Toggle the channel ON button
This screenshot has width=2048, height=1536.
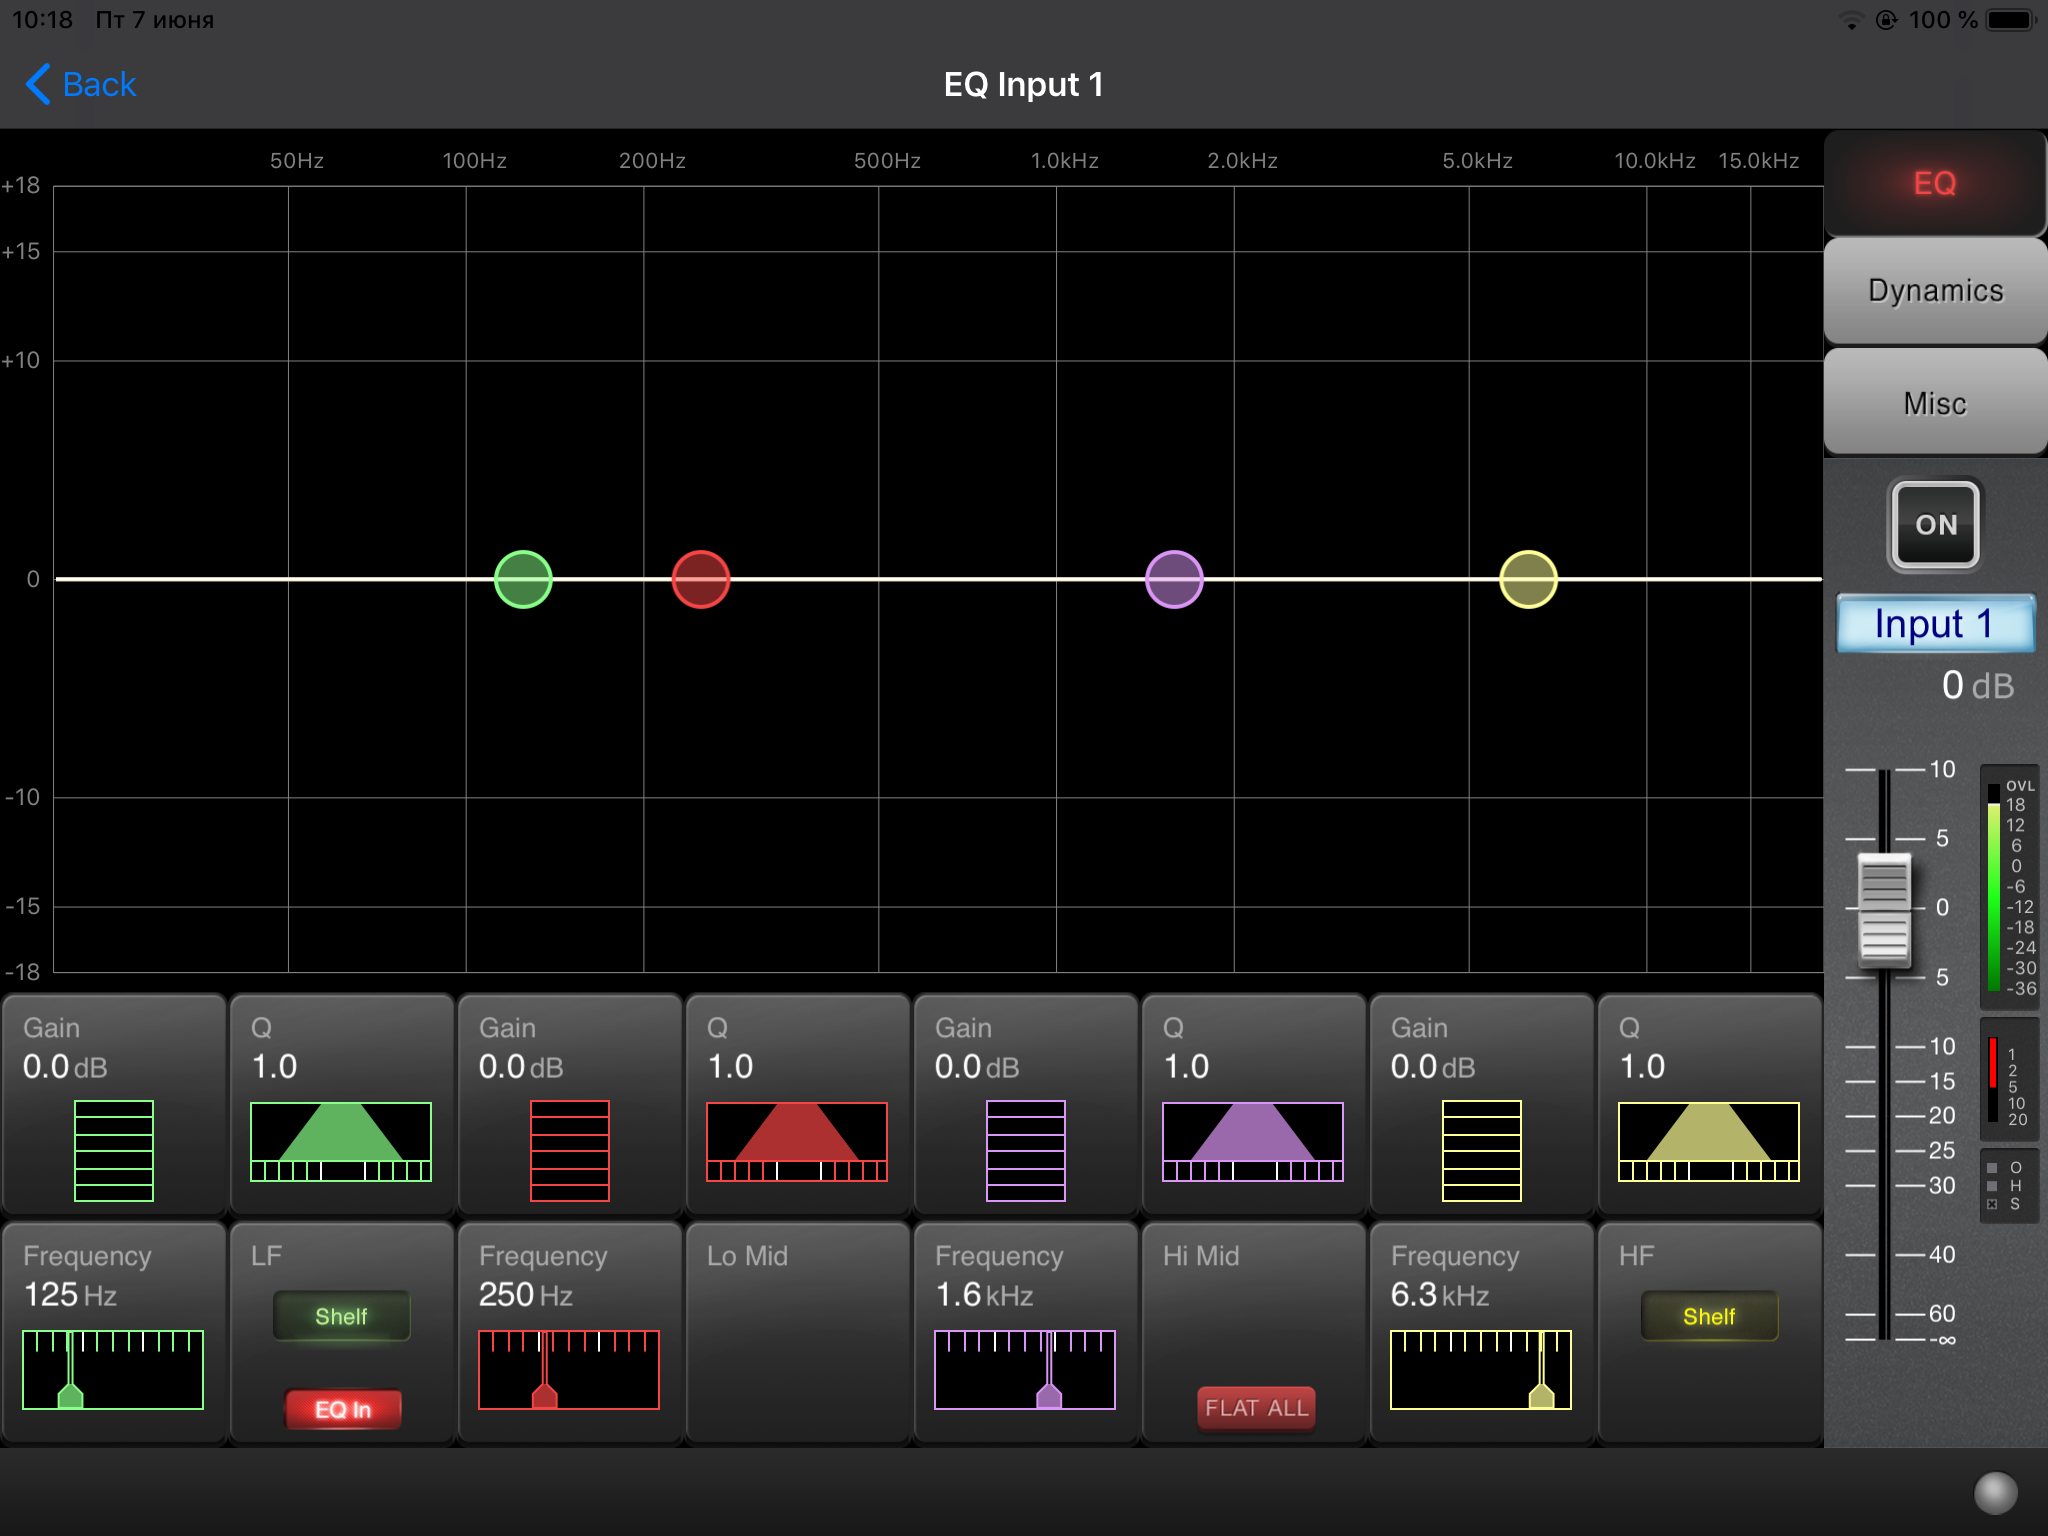(x=1935, y=525)
